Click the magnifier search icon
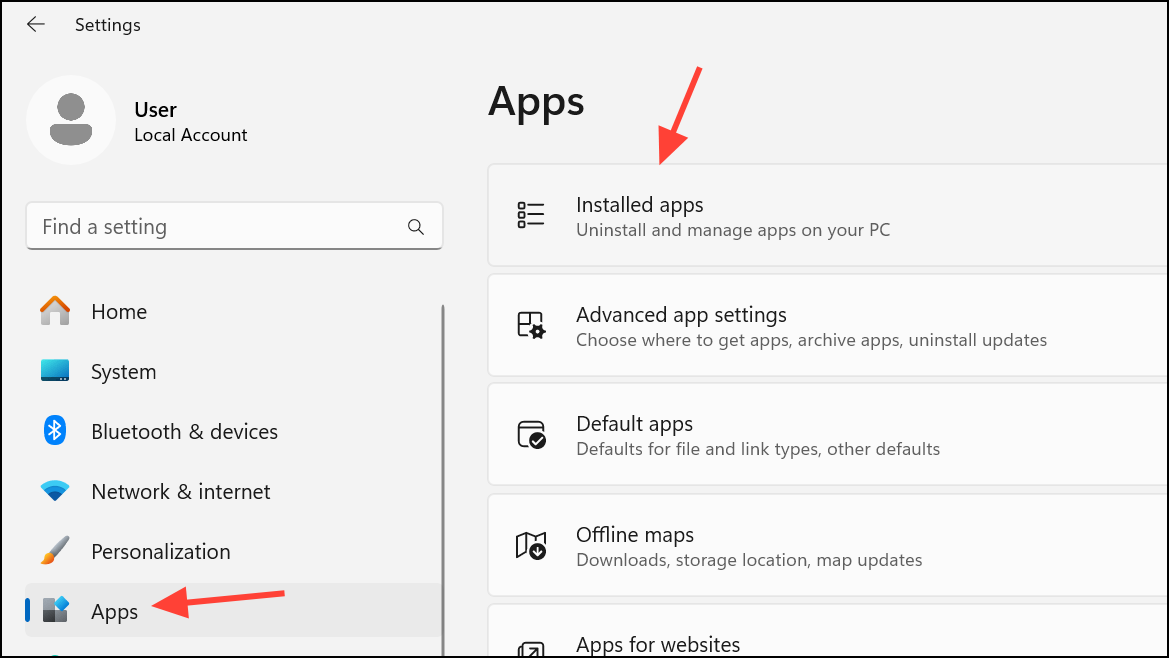The image size is (1169, 658). pos(416,227)
